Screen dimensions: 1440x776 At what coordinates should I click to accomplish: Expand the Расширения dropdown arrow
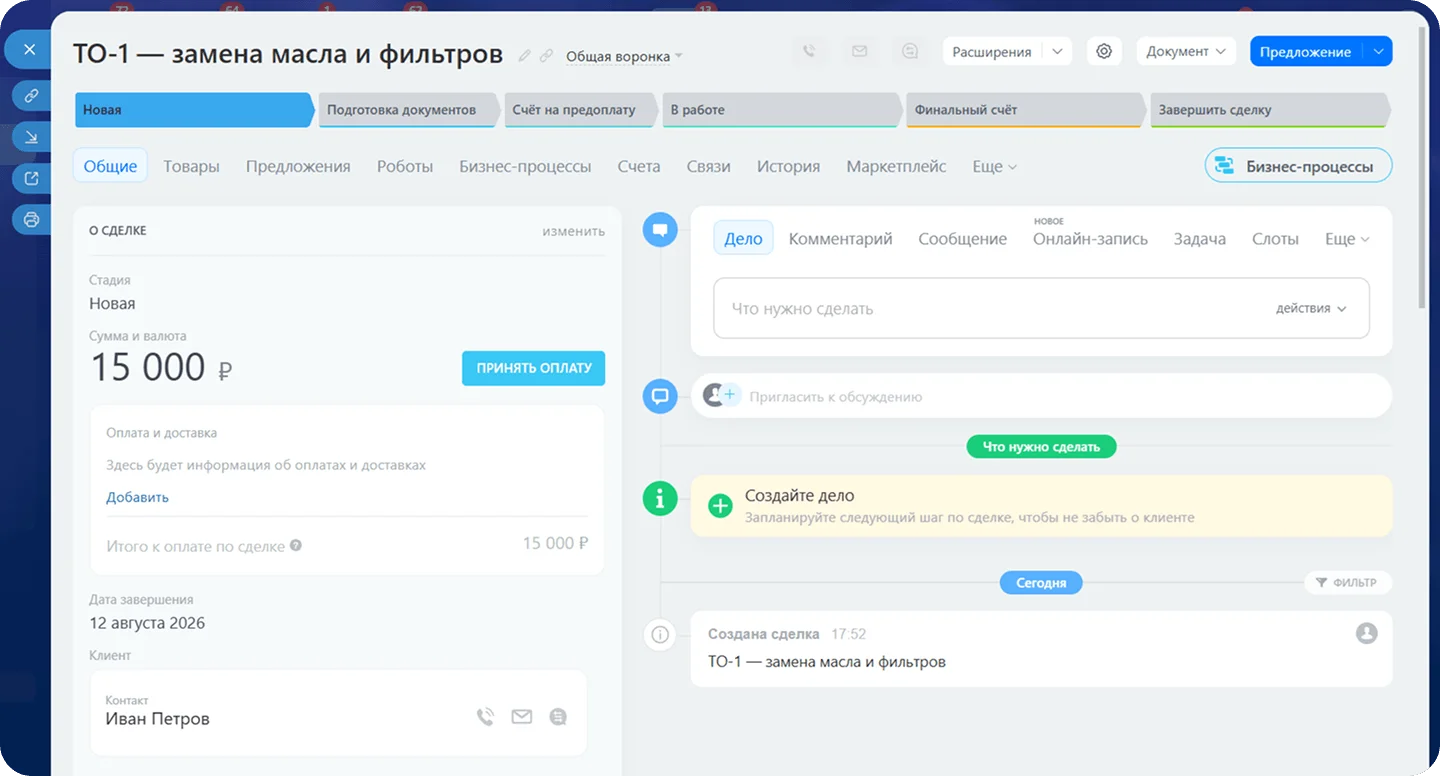click(1057, 52)
